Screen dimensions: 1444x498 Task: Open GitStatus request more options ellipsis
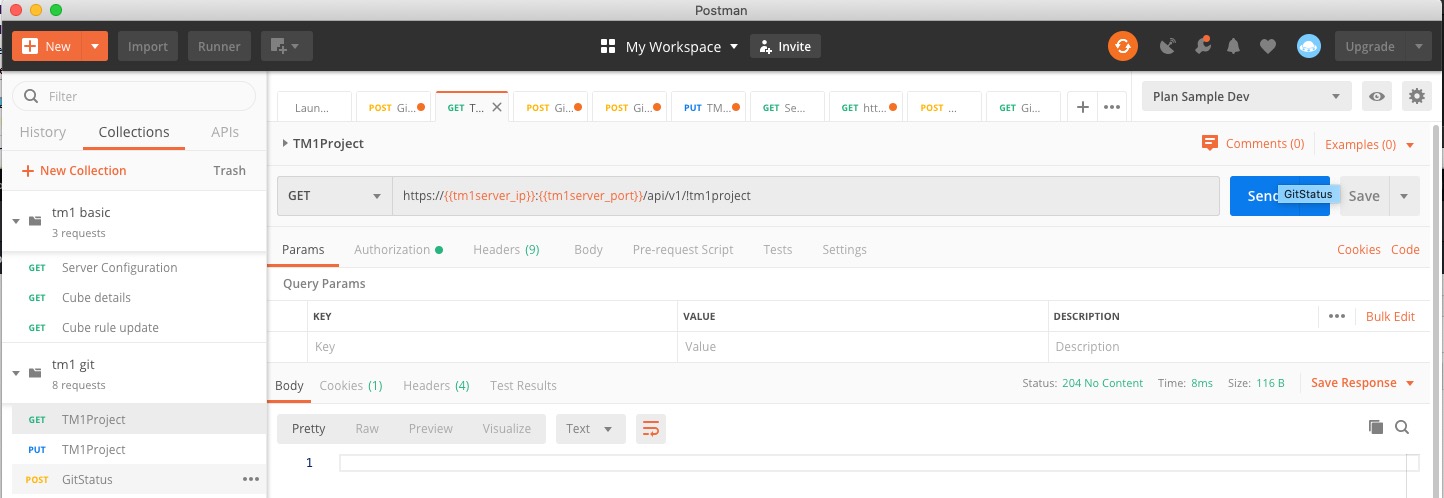[251, 479]
